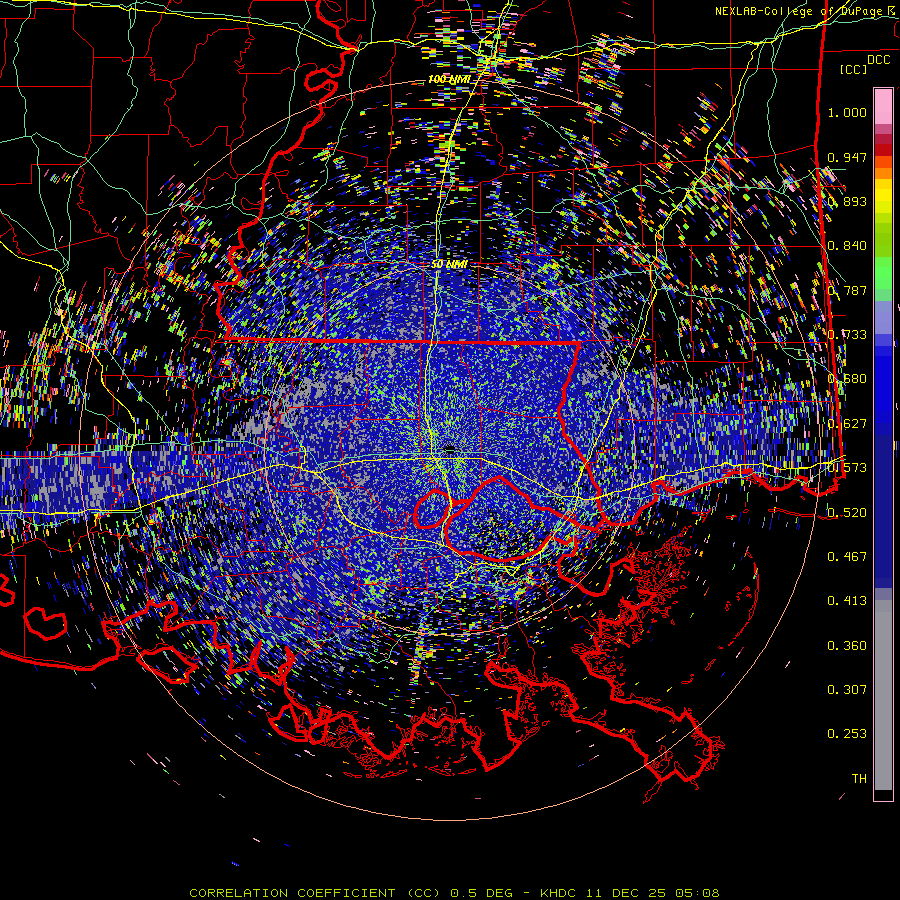Click the DCC label above color scale
The image size is (900, 900).
coord(879,60)
